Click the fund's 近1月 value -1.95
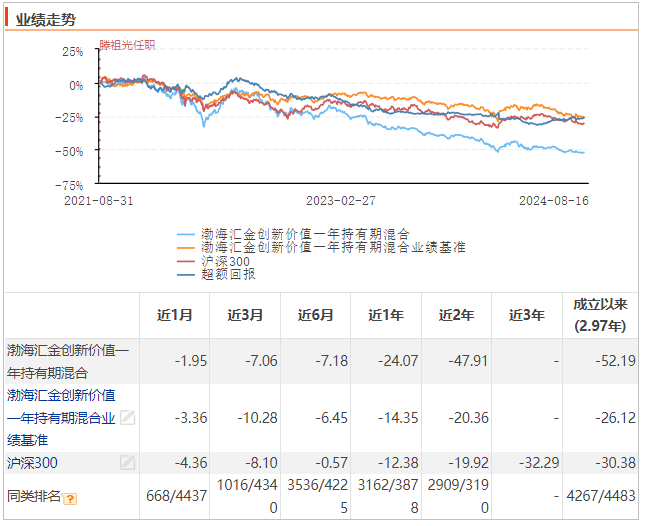 coord(191,361)
